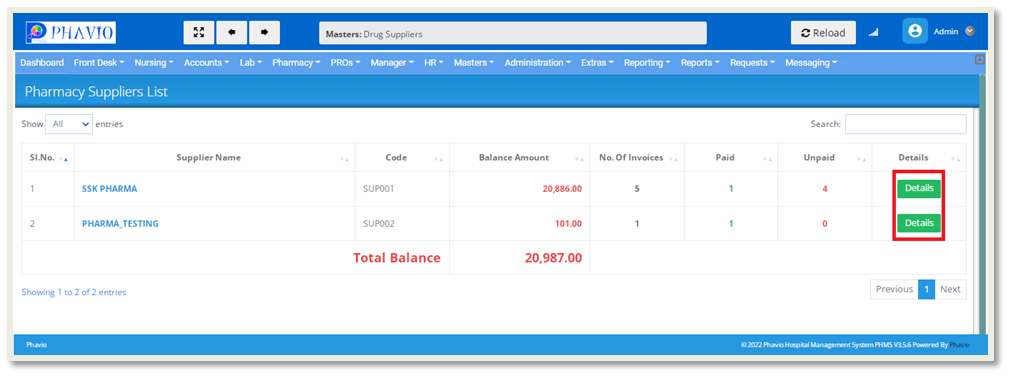Click the Admin user avatar icon

point(914,31)
